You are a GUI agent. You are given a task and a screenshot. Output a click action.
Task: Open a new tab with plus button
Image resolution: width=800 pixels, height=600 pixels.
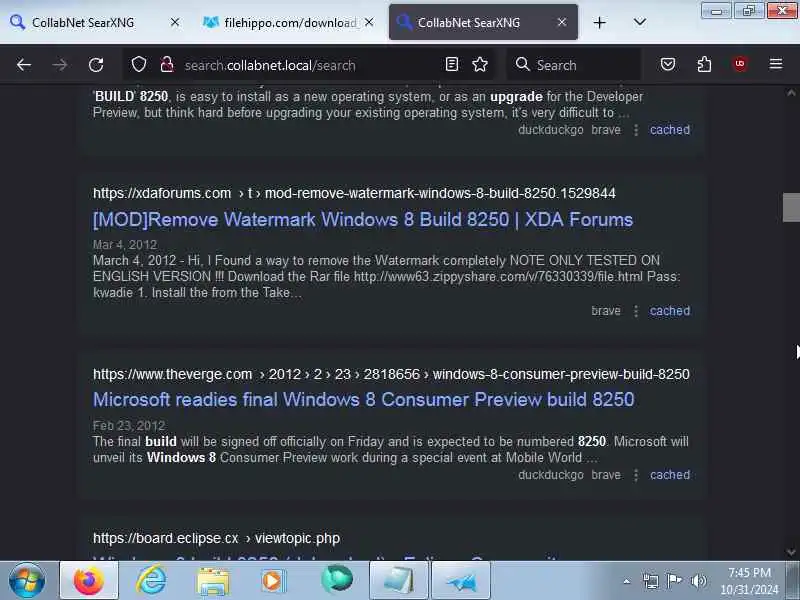(x=600, y=22)
